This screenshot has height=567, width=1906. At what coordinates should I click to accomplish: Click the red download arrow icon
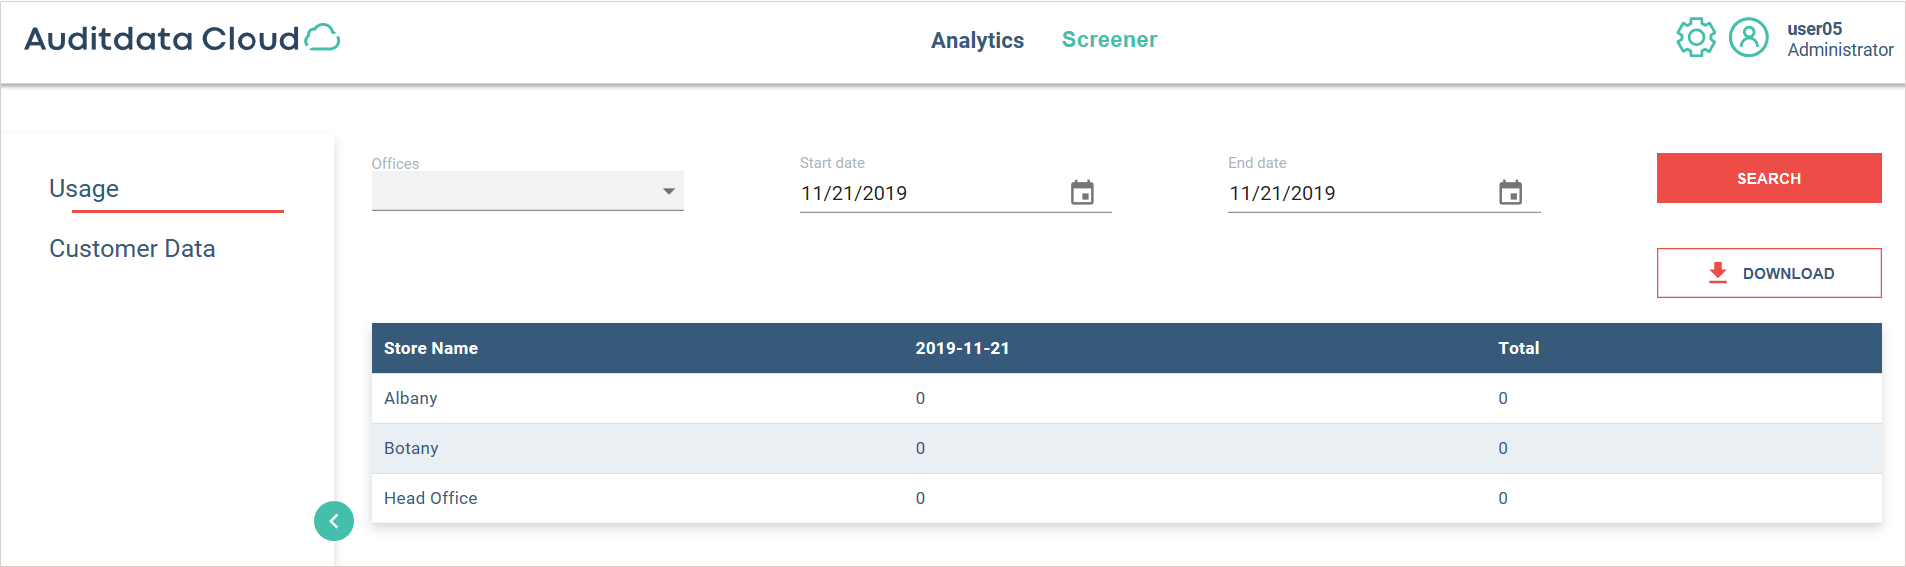[x=1718, y=273]
